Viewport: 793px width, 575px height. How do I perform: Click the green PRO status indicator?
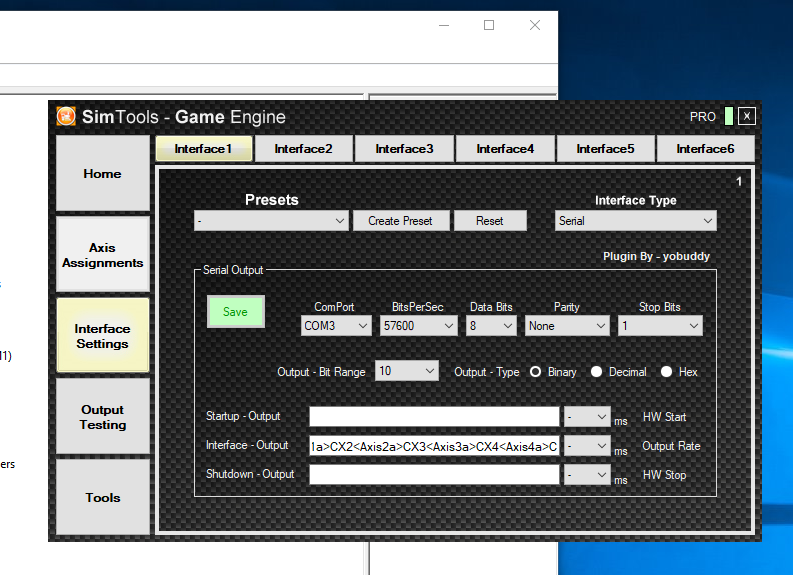coord(729,116)
